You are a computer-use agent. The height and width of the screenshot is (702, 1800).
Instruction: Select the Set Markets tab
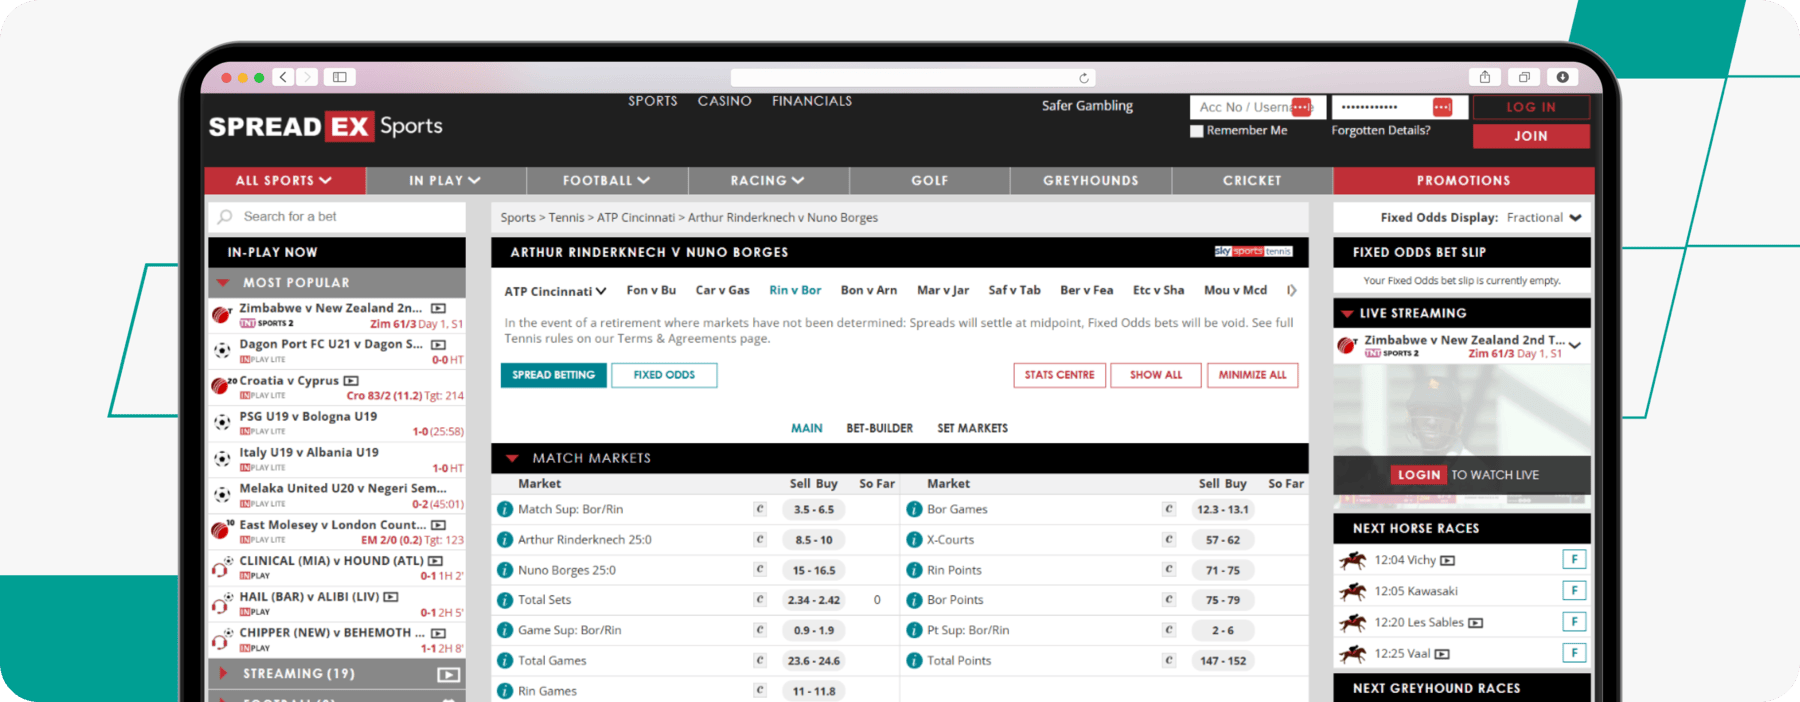(972, 428)
